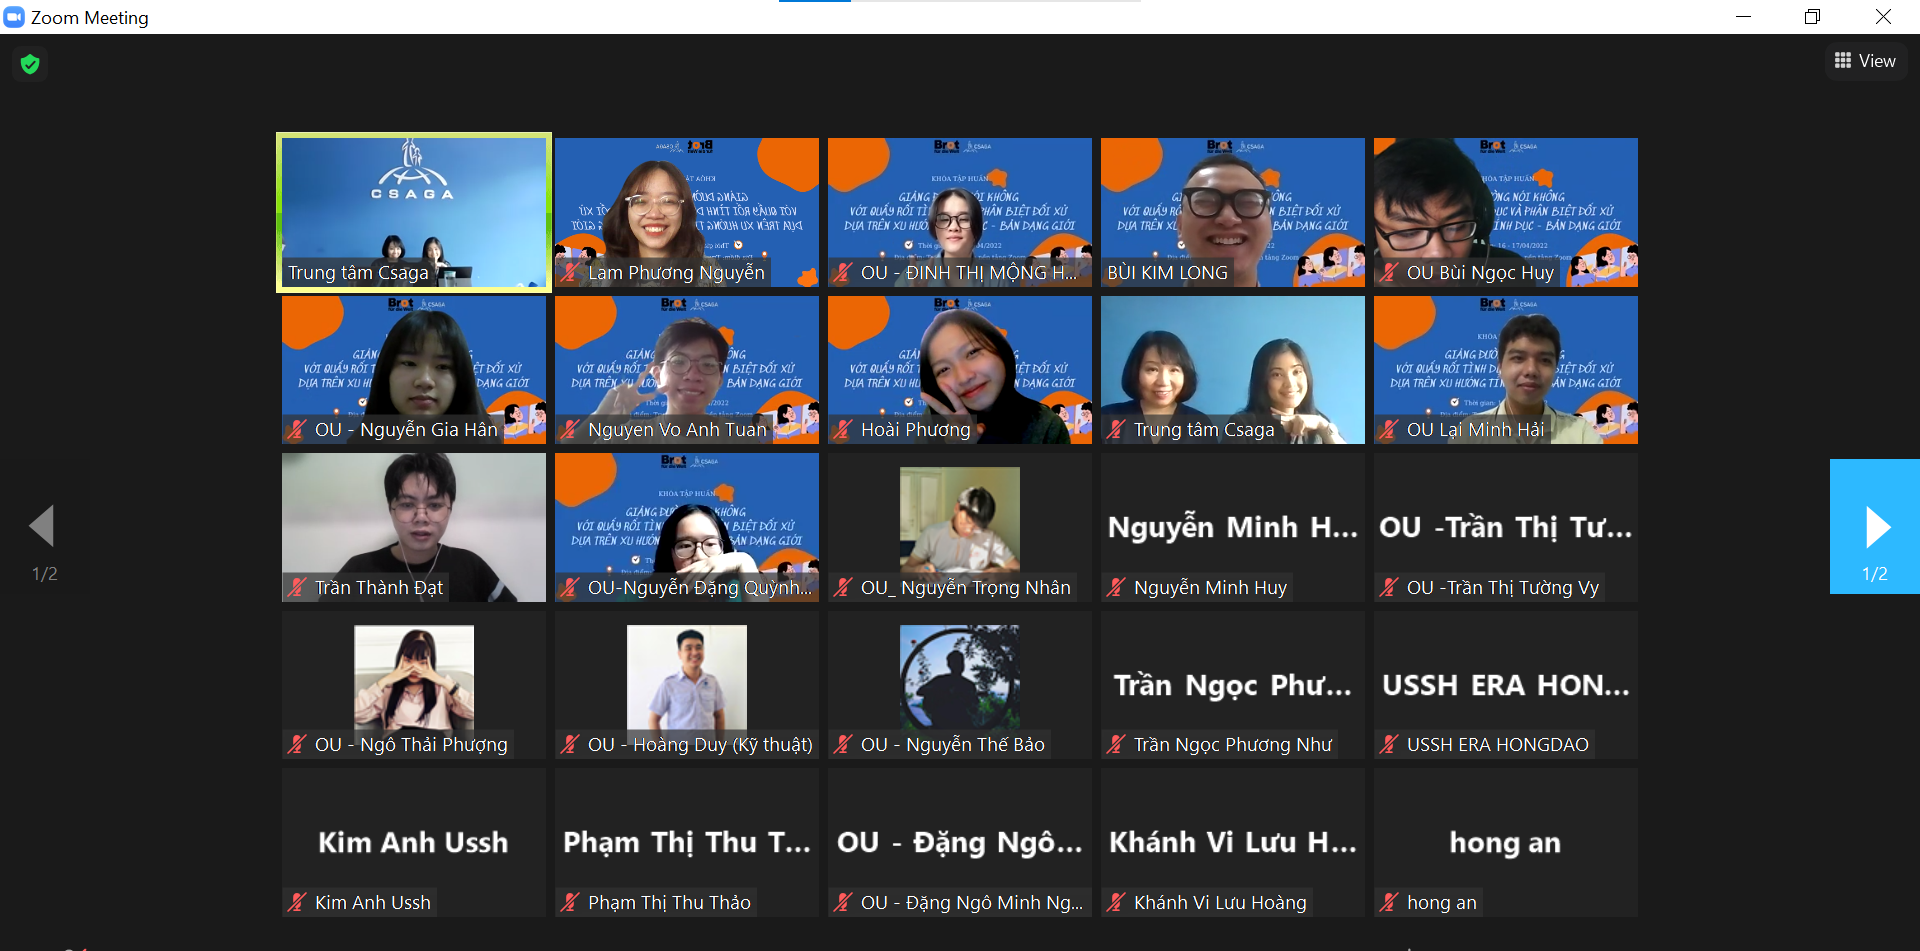Click muted mic icon on Lam Phương Nguyễn

tap(570, 273)
